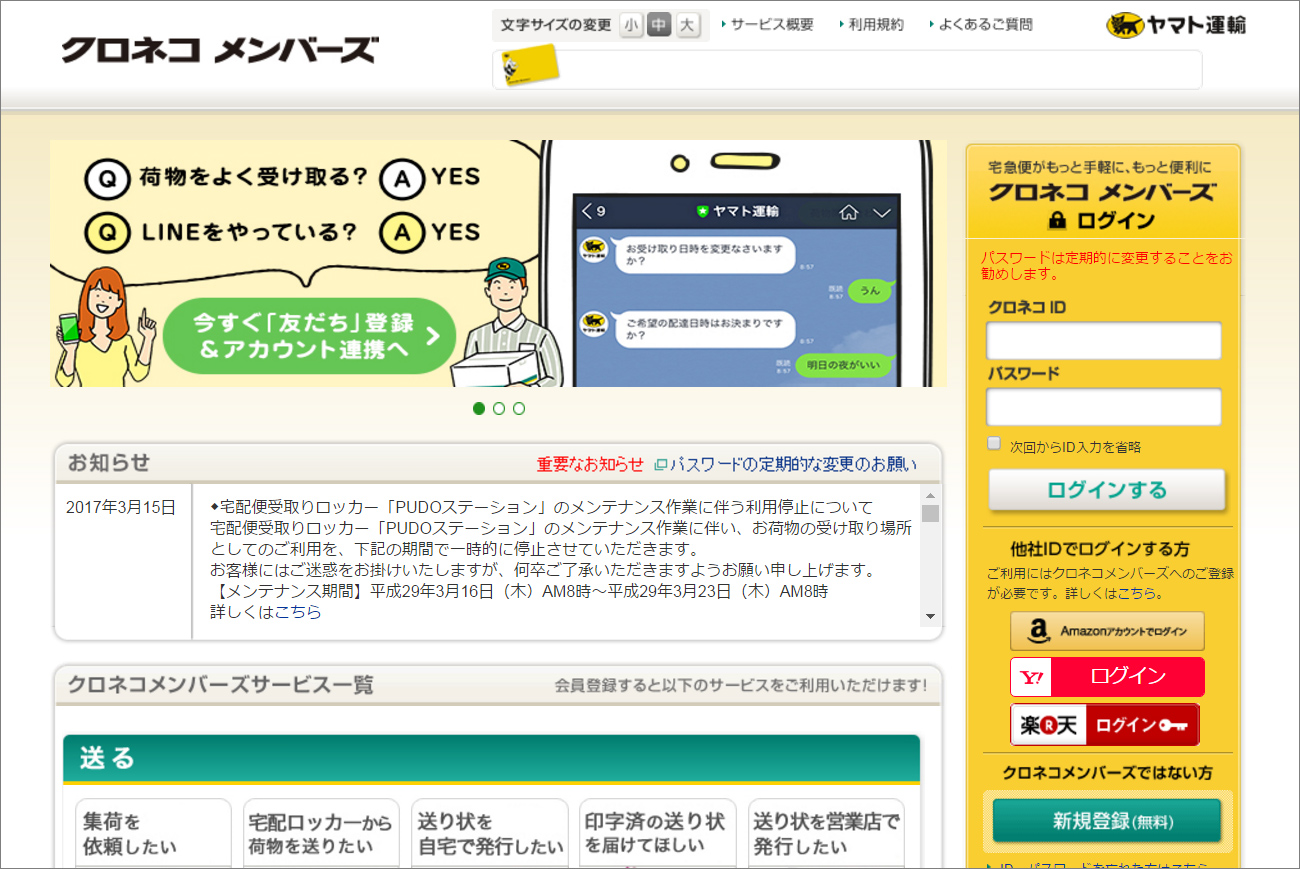Click the 送る section header
The image size is (1300, 869).
click(x=491, y=759)
